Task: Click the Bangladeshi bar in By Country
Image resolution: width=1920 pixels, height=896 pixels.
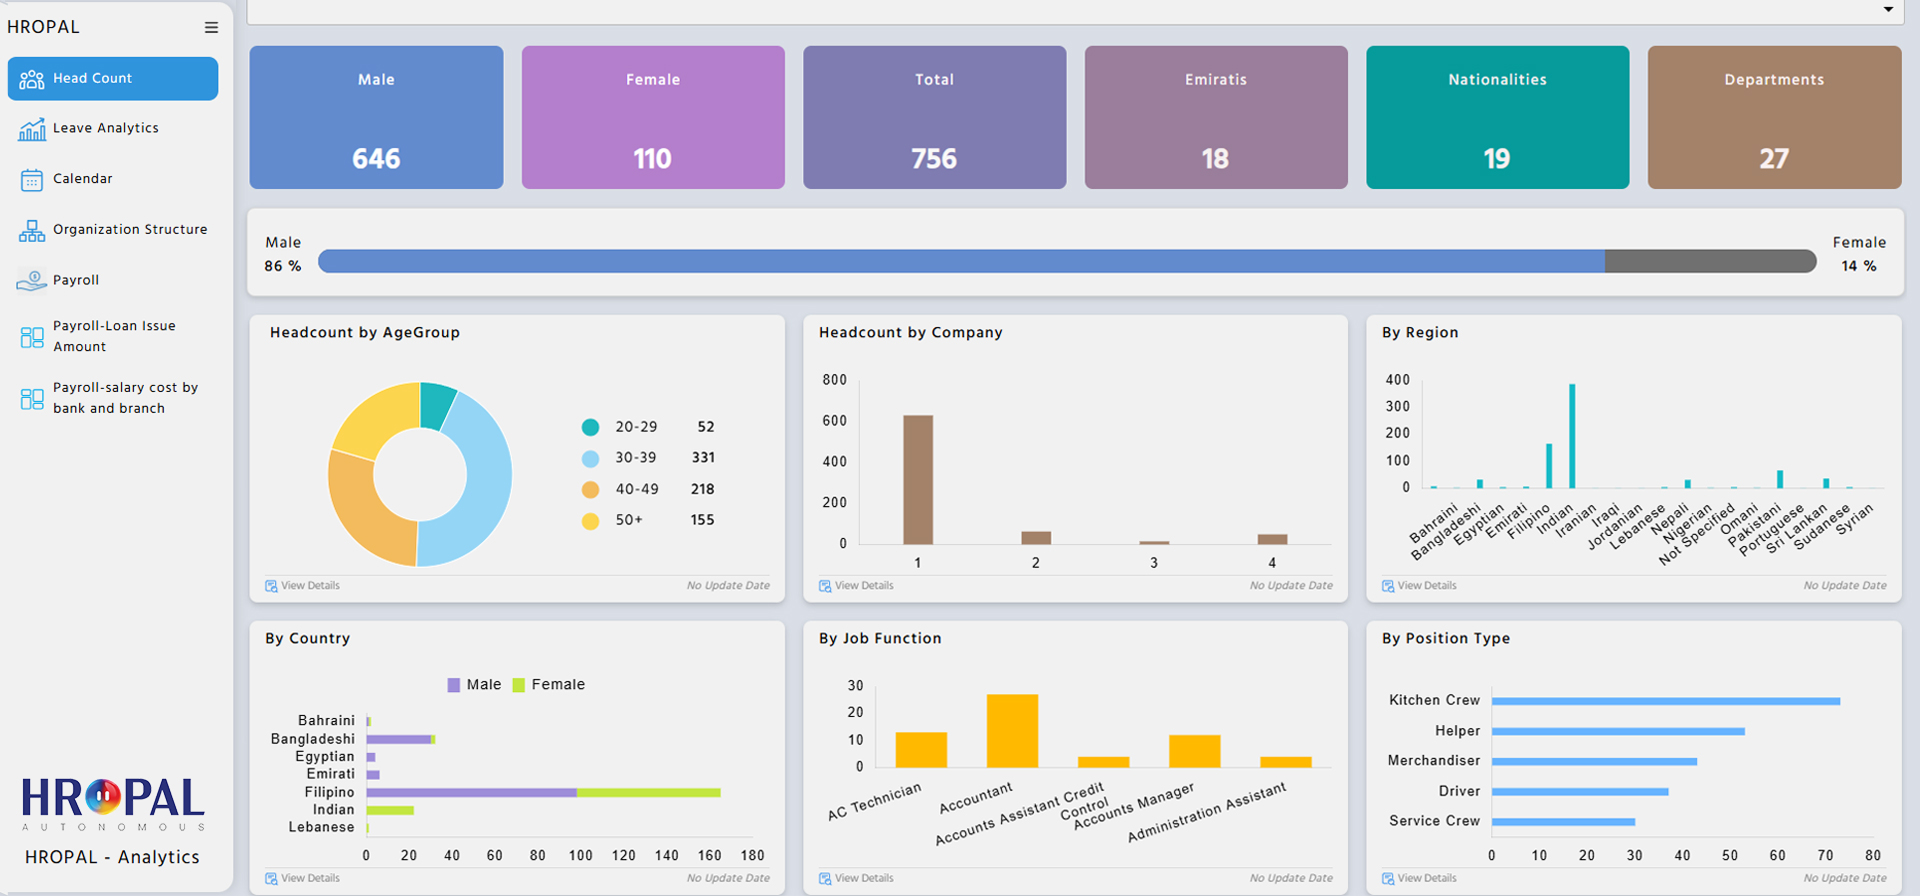Action: (400, 740)
